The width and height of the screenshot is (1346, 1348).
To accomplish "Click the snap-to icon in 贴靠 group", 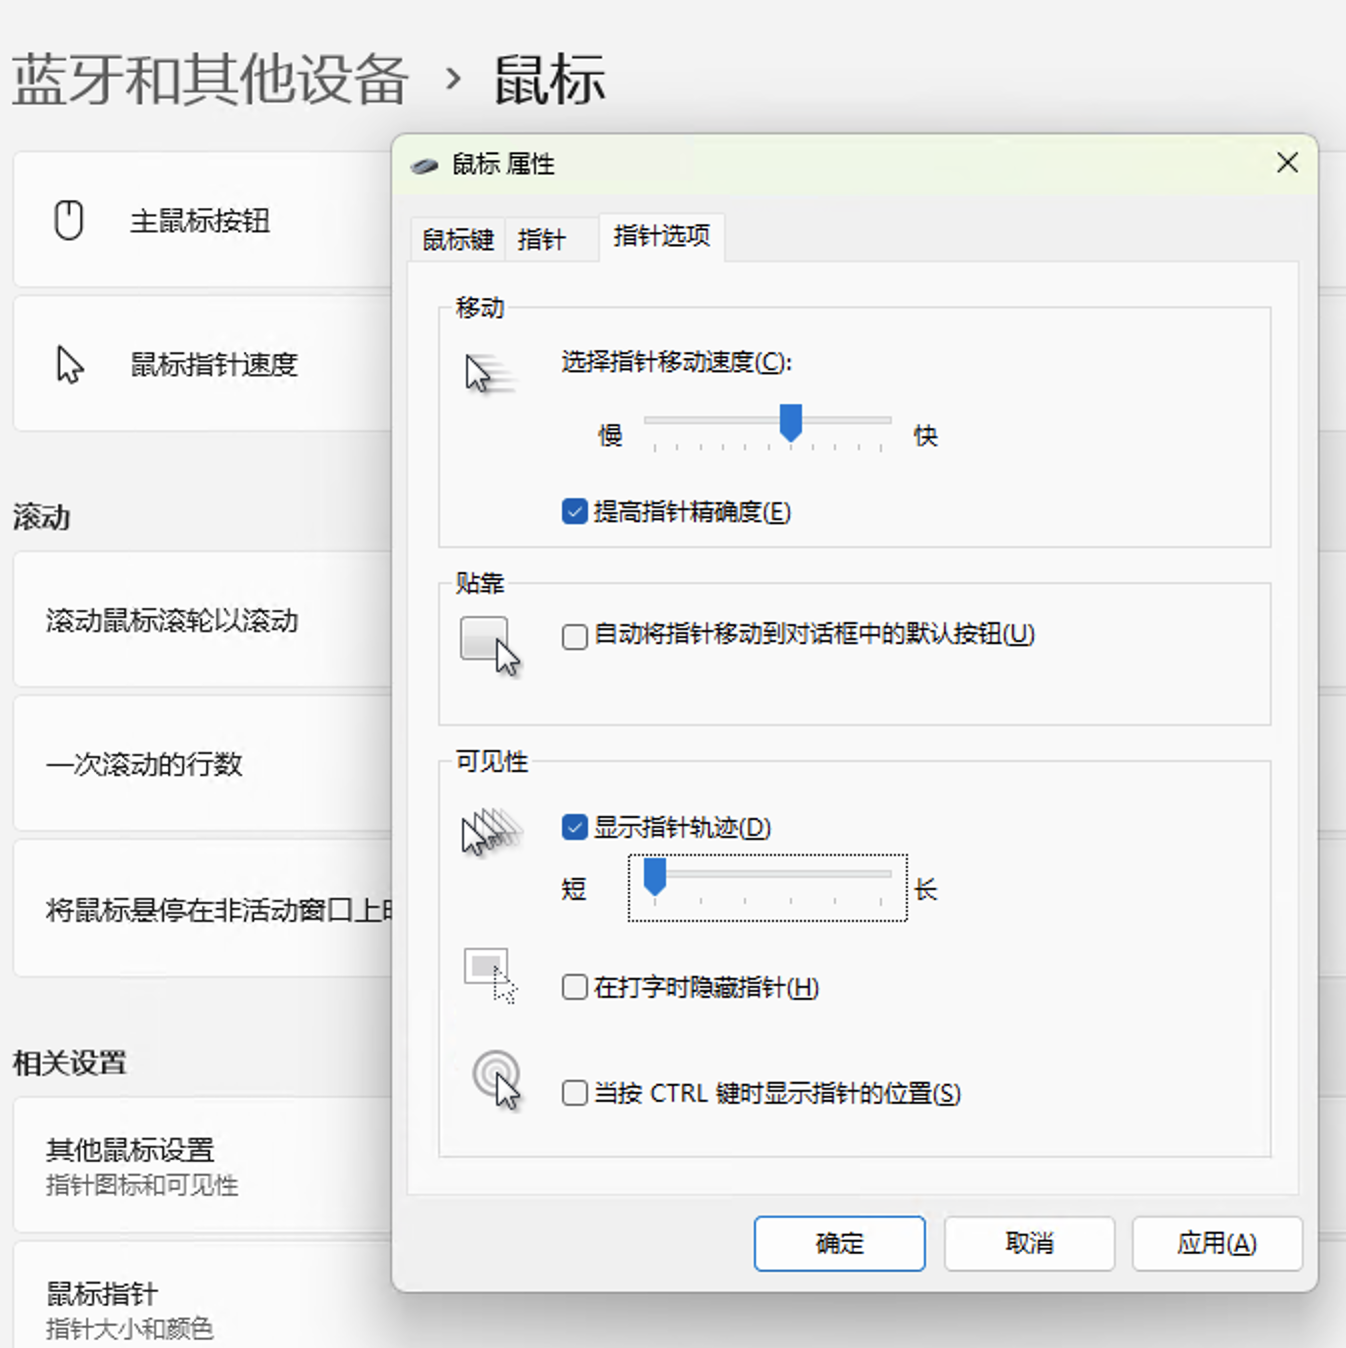I will coord(490,646).
